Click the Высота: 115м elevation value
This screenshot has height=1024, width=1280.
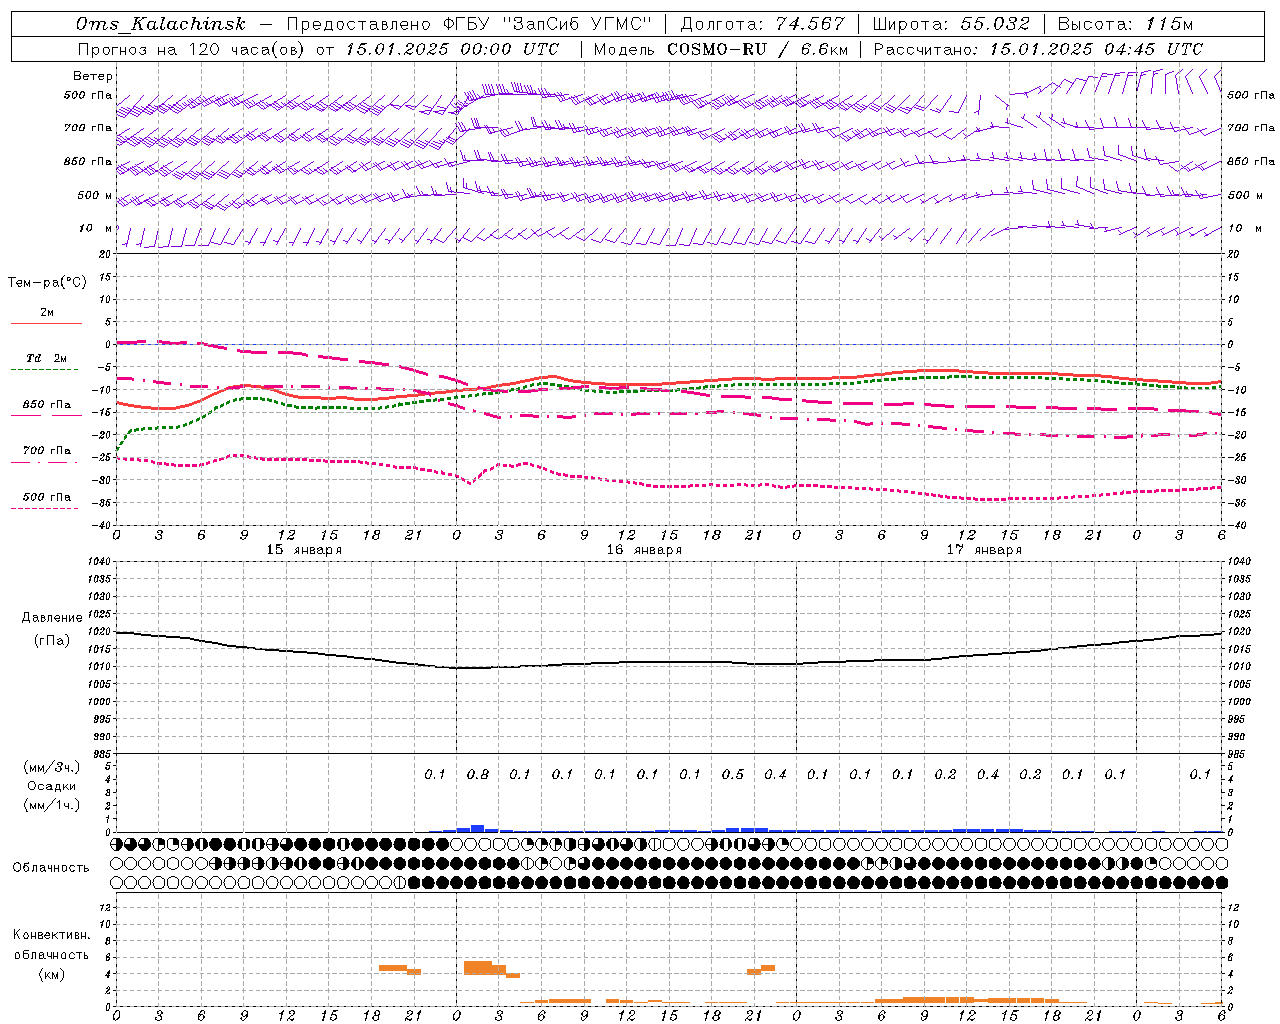tap(1125, 24)
